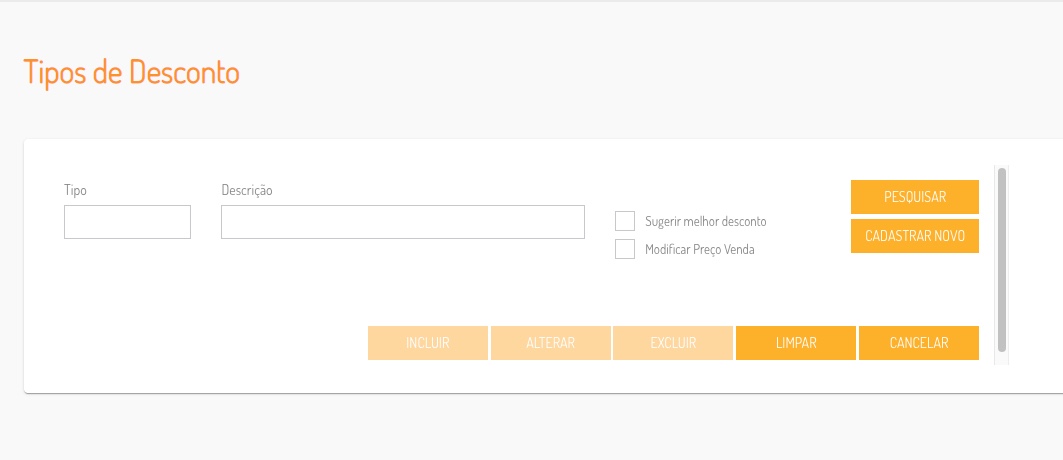This screenshot has height=460, width=1063.
Task: Click the "Tipos de Desconto" page heading
Action: click(x=131, y=73)
